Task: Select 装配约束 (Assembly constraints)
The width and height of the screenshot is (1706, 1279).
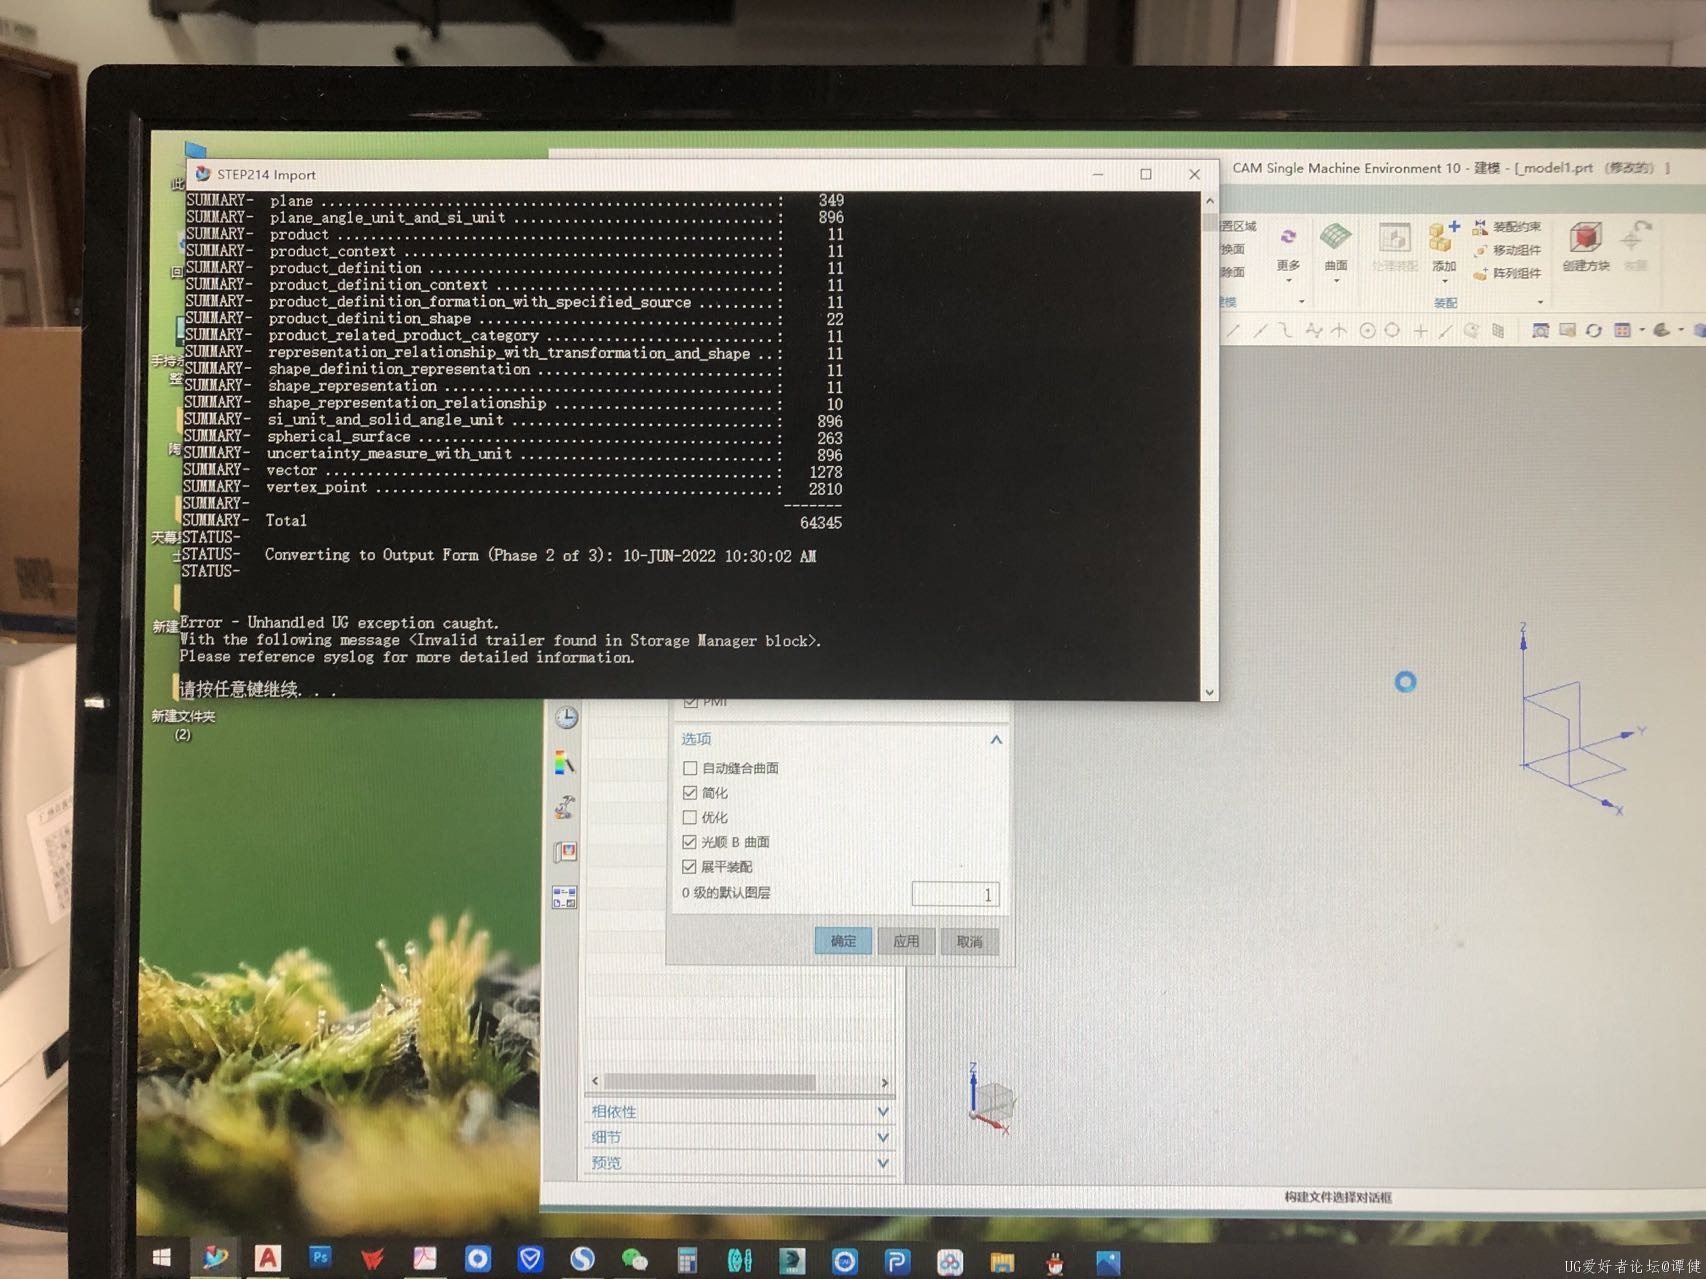Action: [x=1507, y=227]
